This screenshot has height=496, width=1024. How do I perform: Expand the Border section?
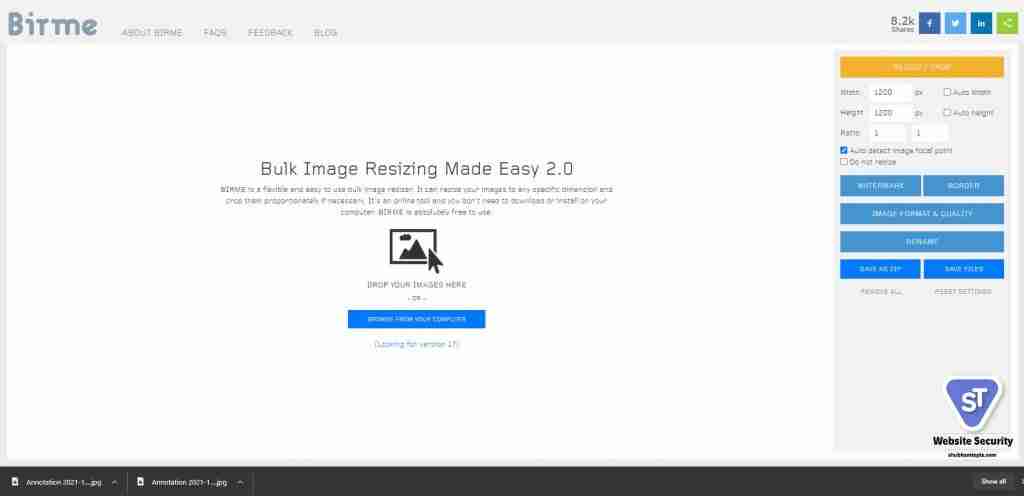pos(963,185)
